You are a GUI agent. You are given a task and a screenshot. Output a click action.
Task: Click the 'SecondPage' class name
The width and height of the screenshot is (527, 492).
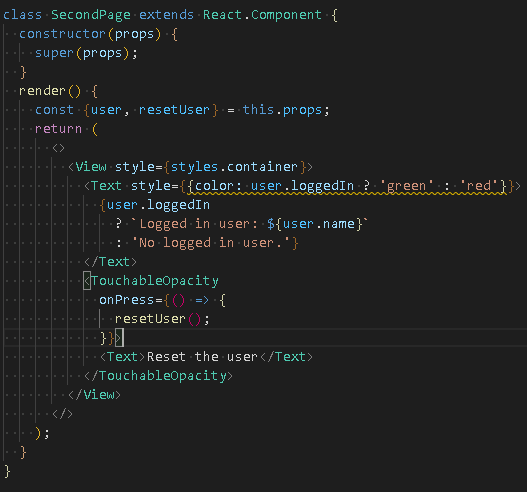point(91,15)
